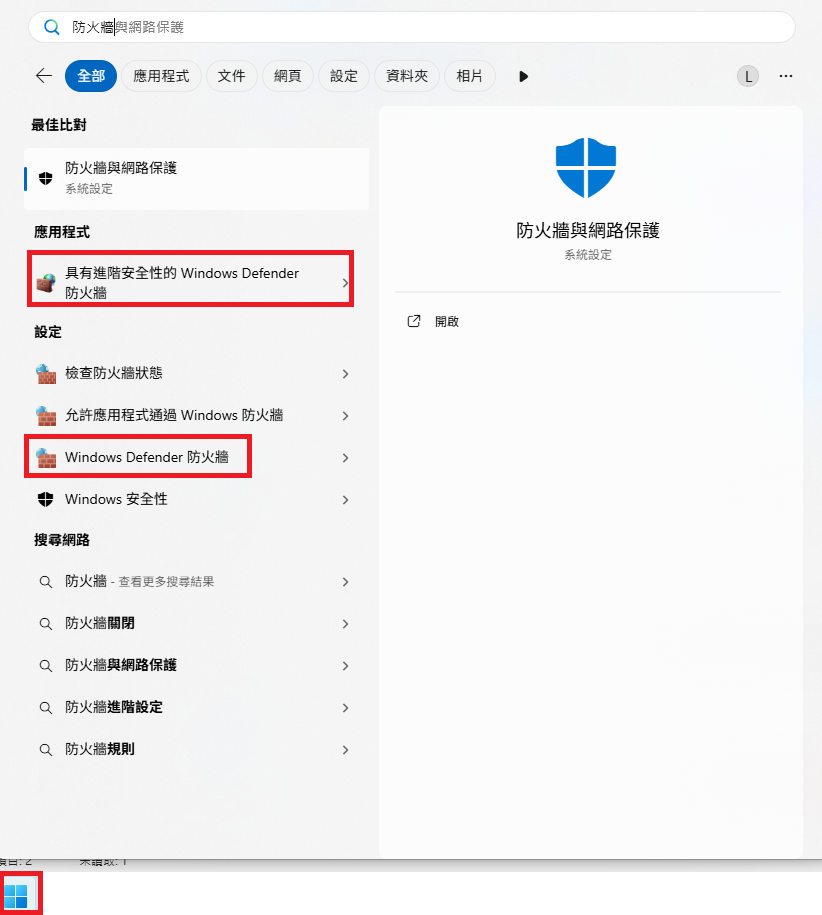Search web for 防火牆關閉
Screen dimensions: 822x915
(x=100, y=623)
